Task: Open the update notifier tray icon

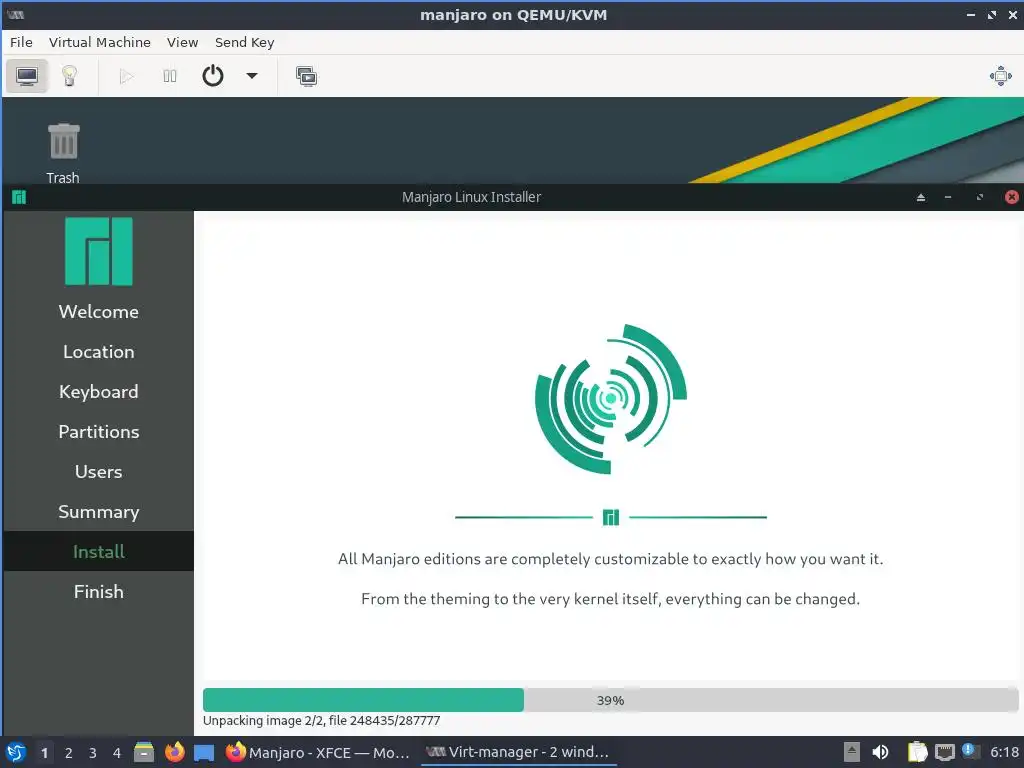Action: 970,751
